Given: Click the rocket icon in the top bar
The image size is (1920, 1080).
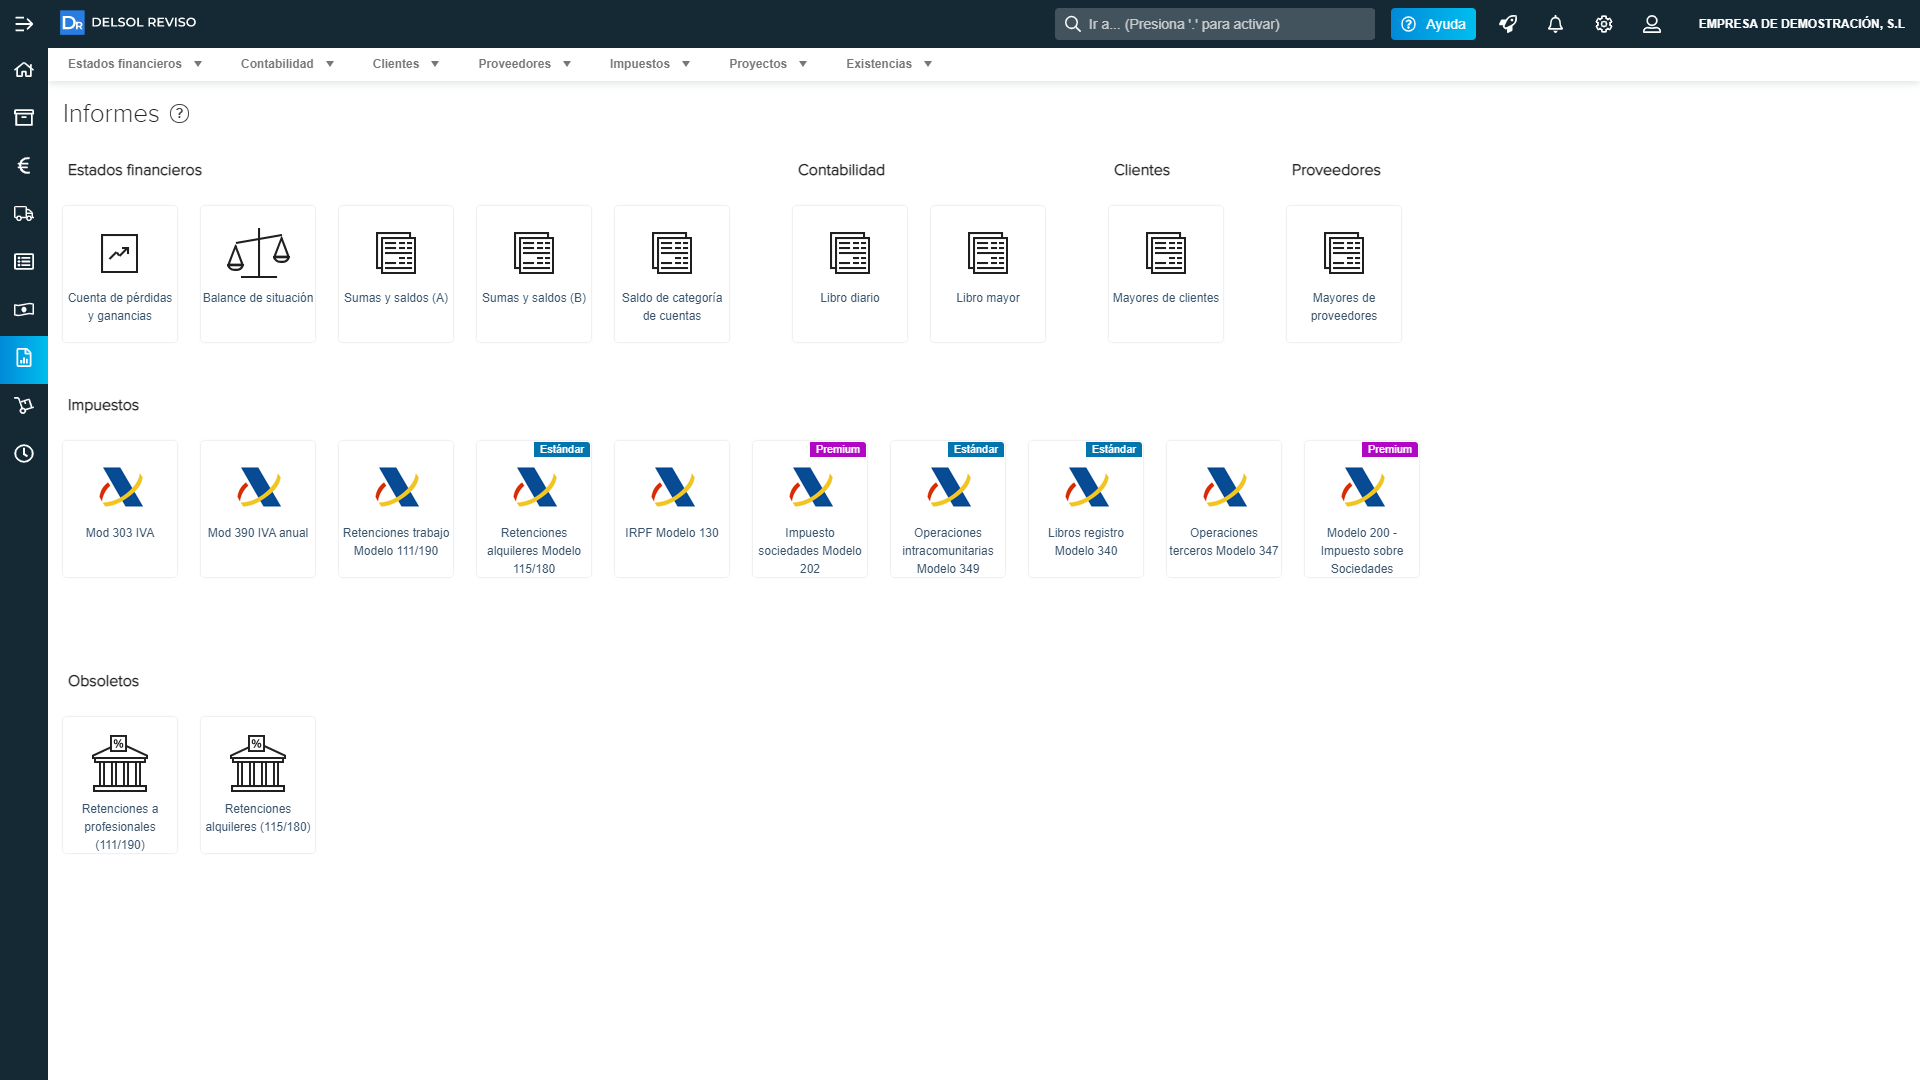Looking at the screenshot, I should coord(1508,24).
